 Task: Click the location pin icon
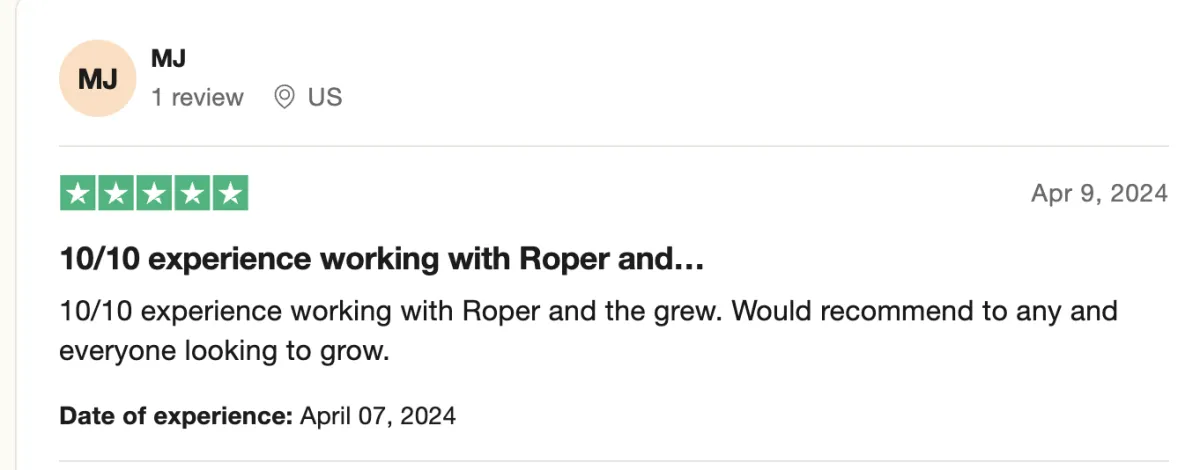[284, 97]
